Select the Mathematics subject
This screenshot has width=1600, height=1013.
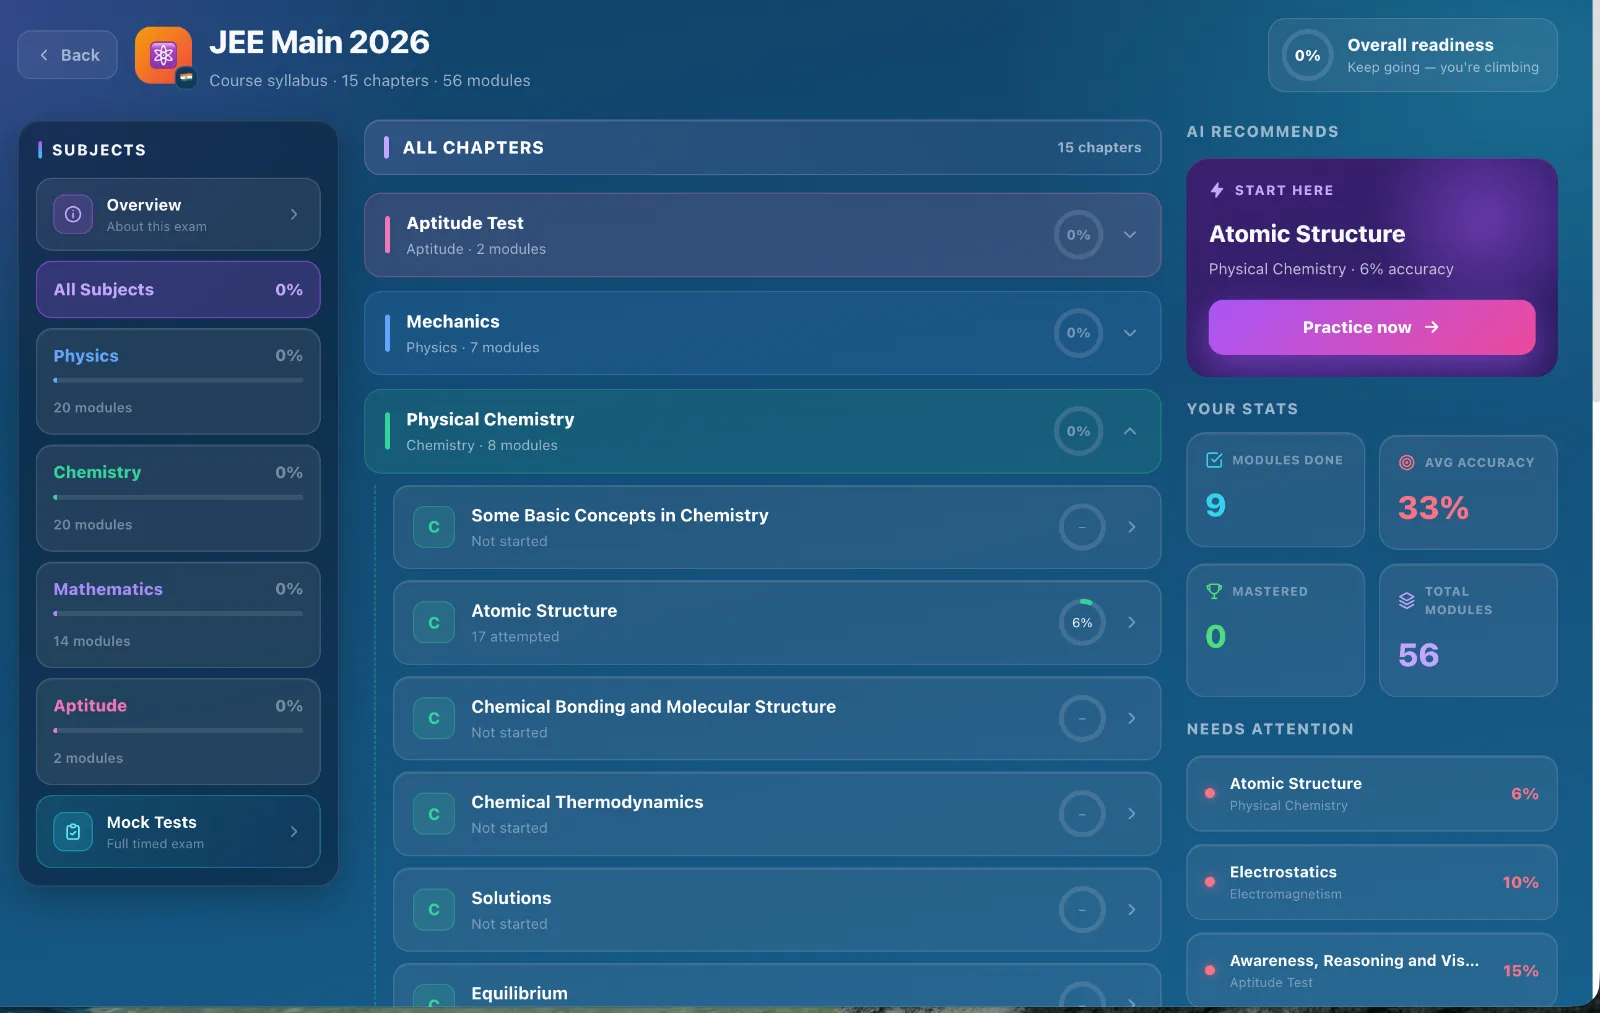[178, 615]
